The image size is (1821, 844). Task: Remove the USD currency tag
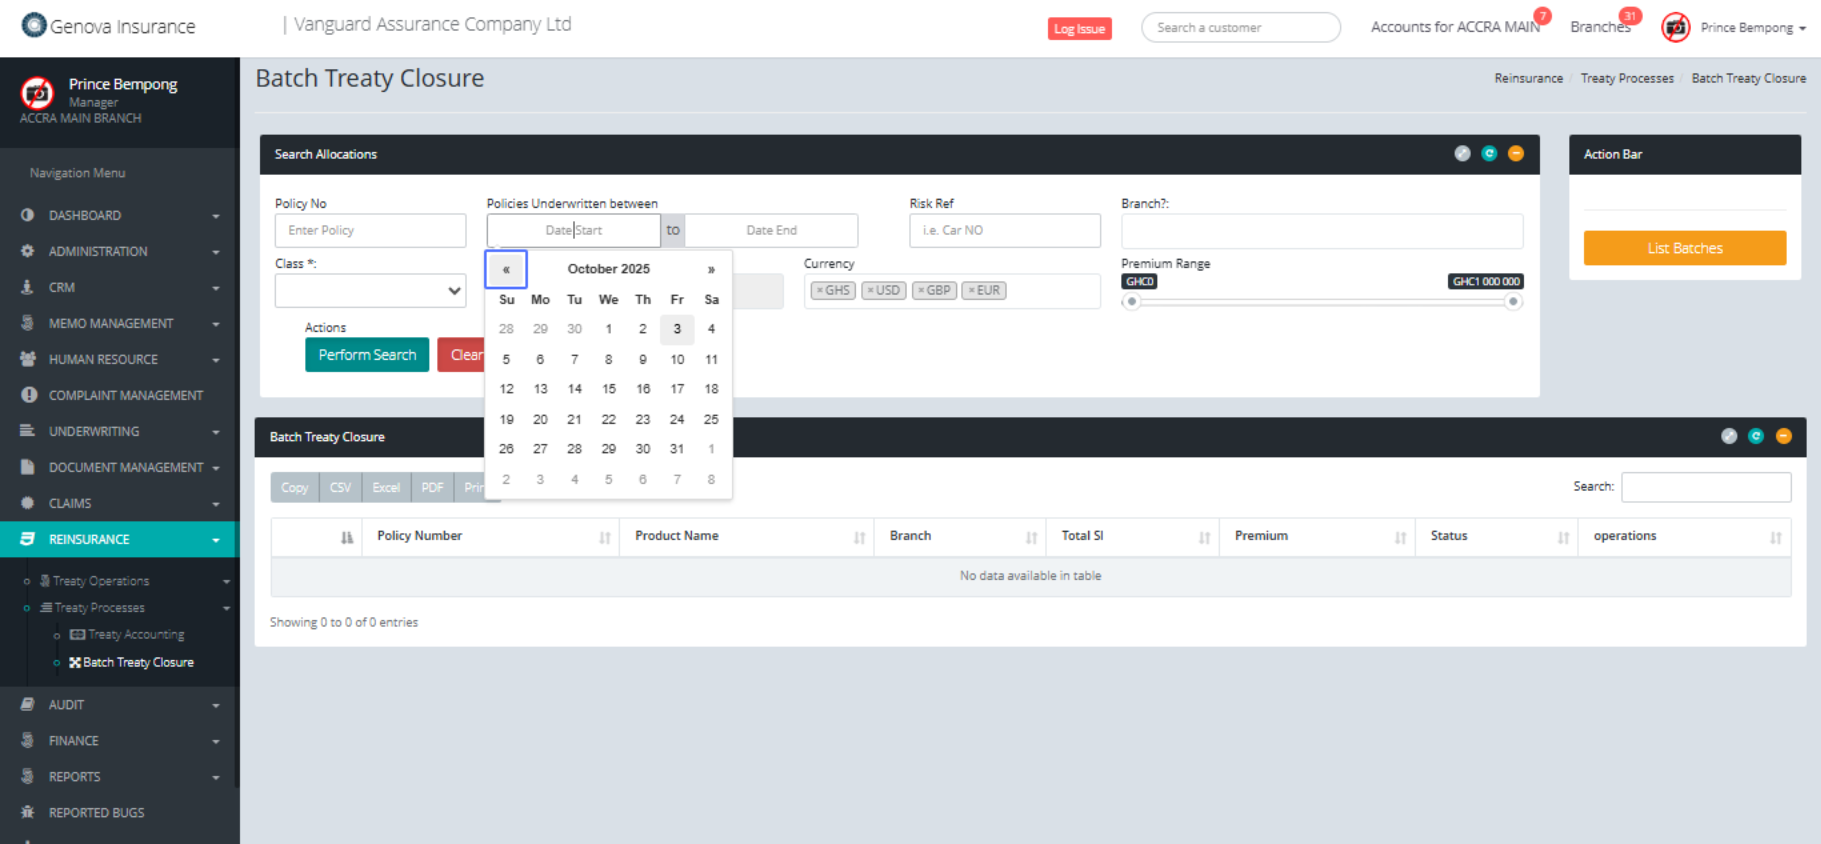pyautogui.click(x=871, y=291)
